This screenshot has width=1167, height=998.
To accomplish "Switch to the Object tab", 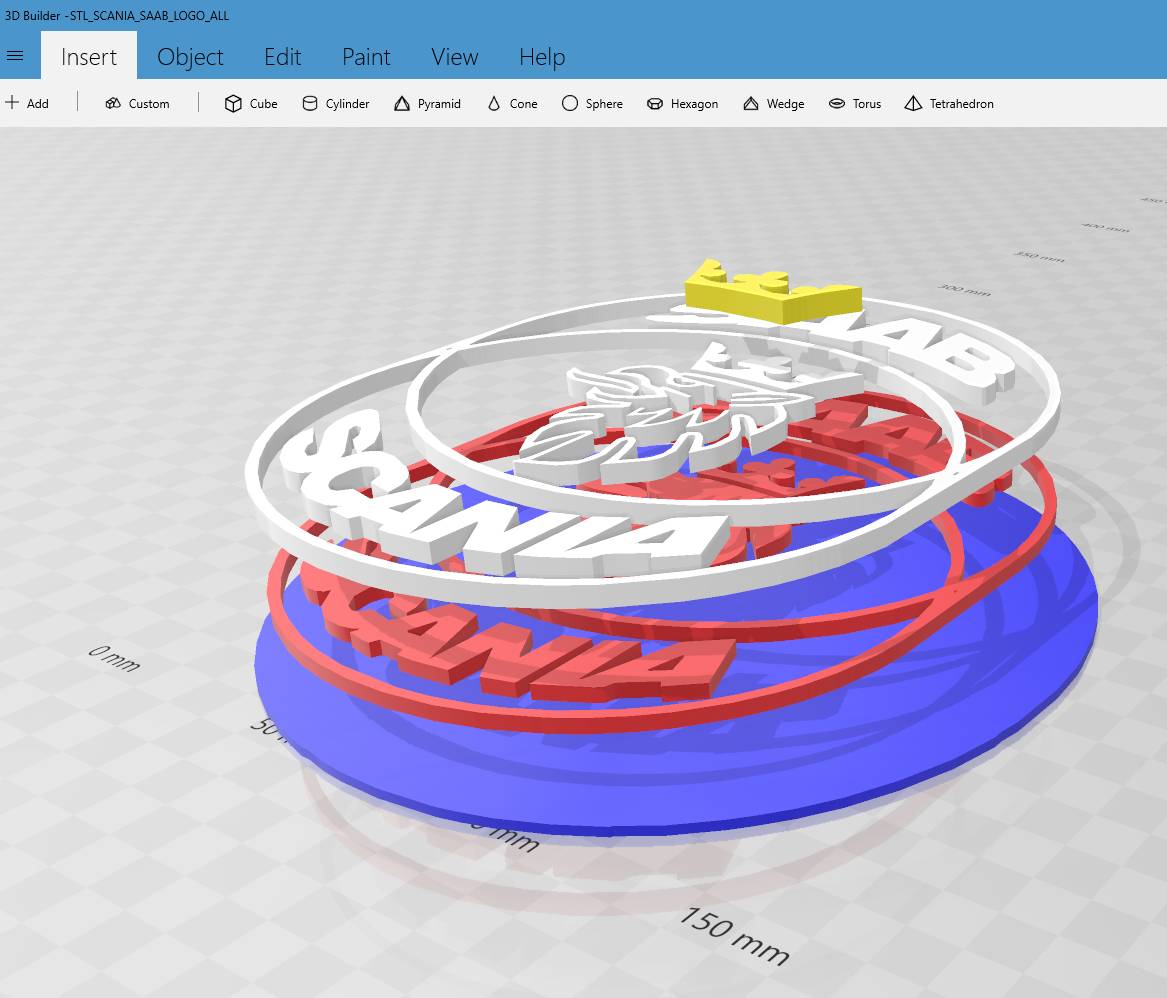I will (190, 57).
